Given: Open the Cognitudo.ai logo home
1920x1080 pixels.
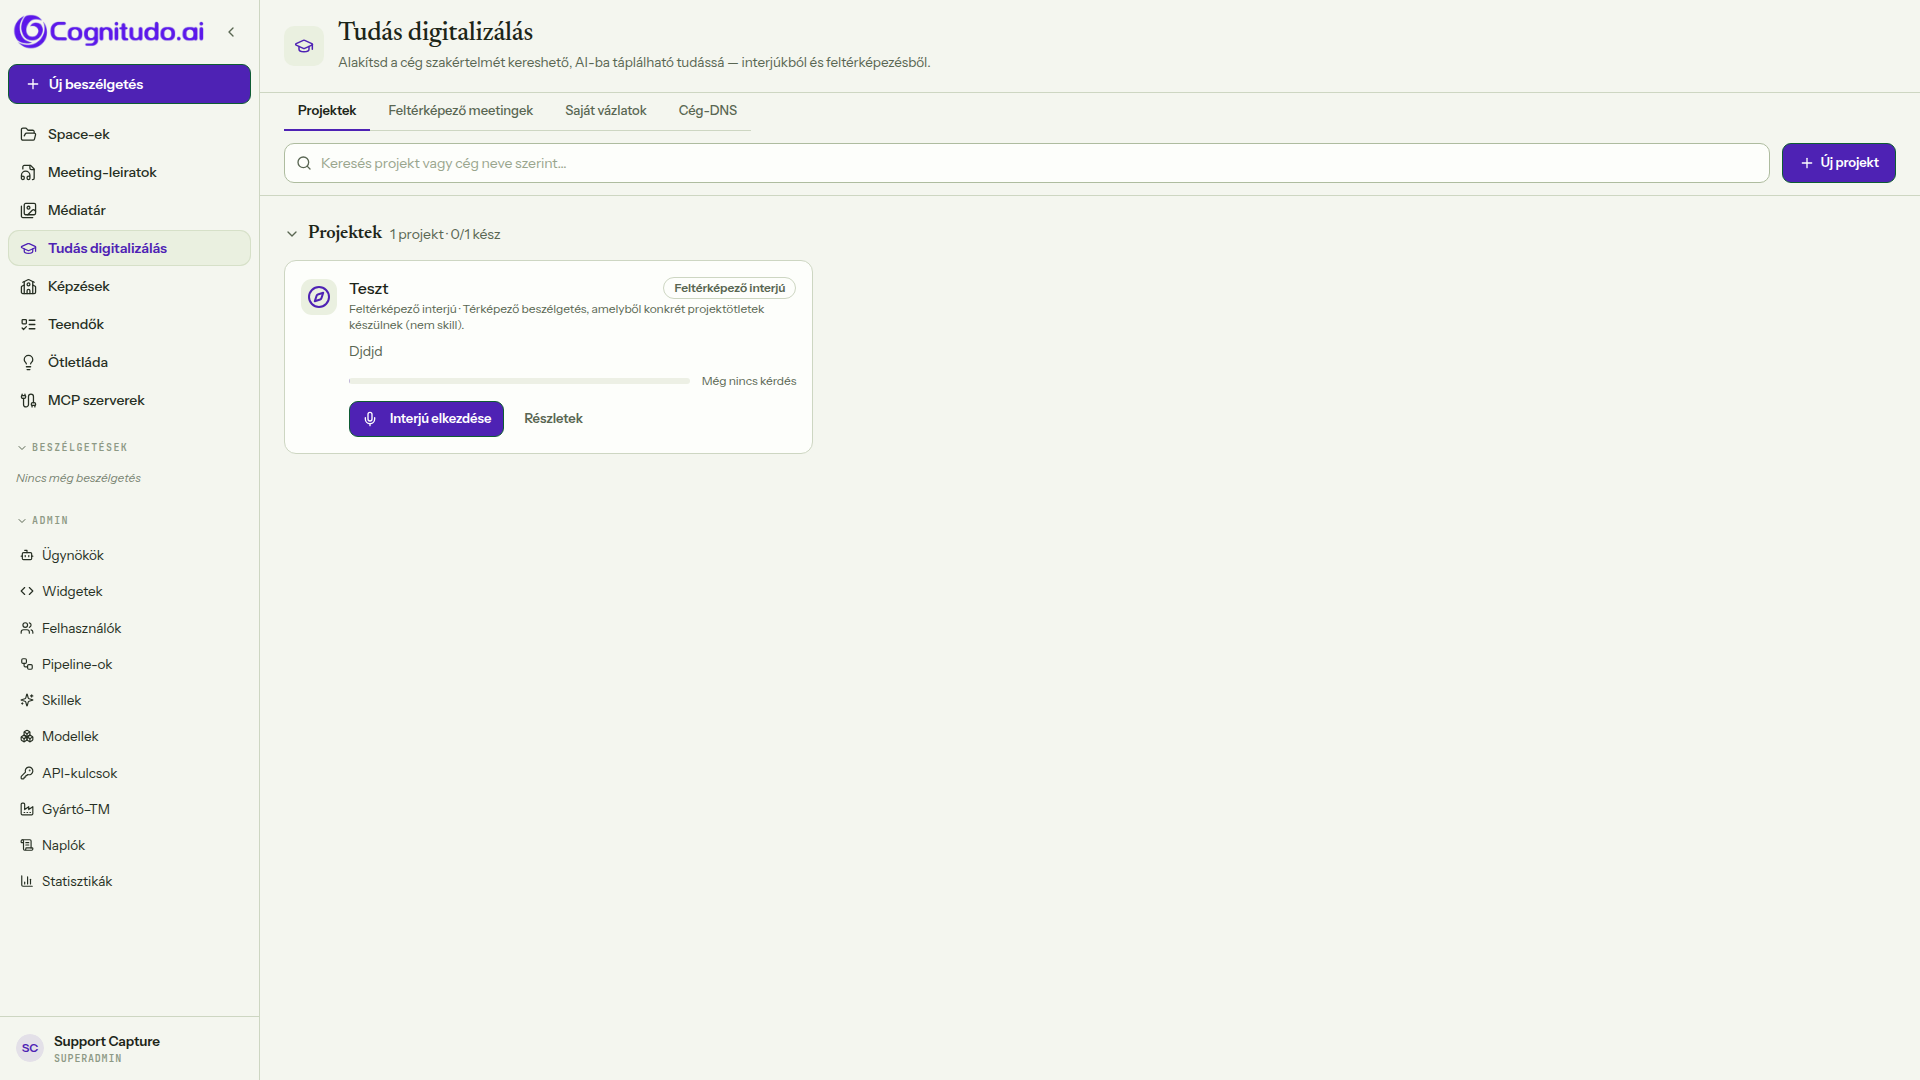Looking at the screenshot, I should pyautogui.click(x=109, y=32).
